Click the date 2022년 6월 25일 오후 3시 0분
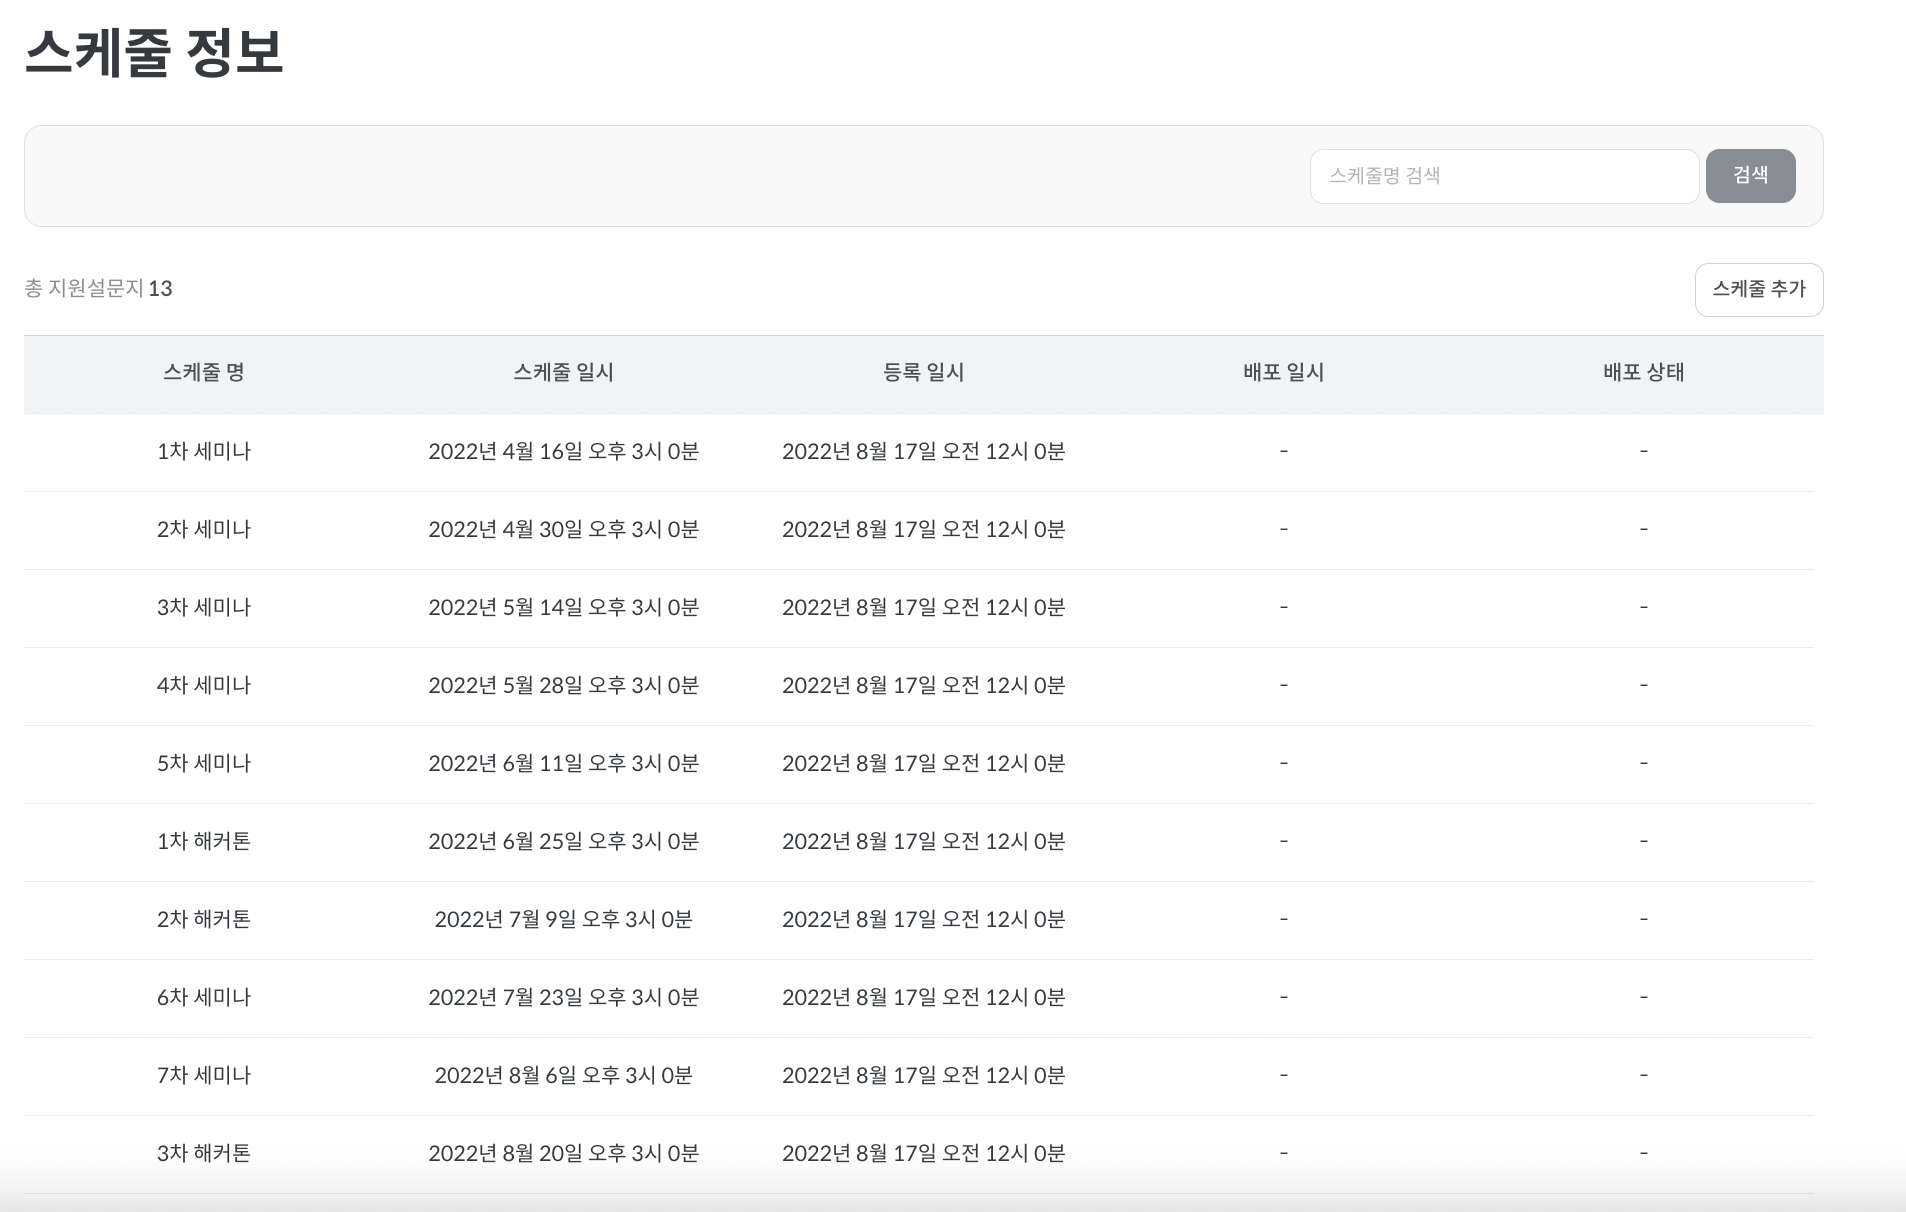Image resolution: width=1906 pixels, height=1212 pixels. (564, 841)
